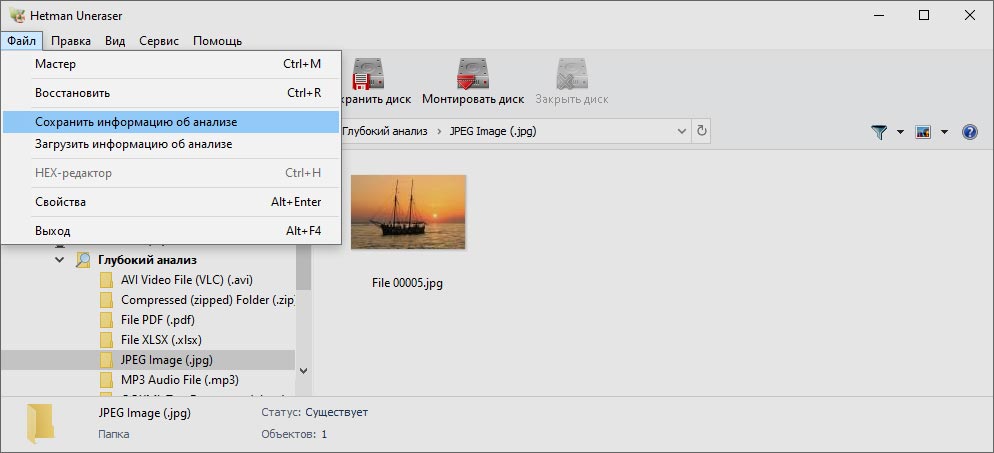Select the sailing ship thumbnail
The width and height of the screenshot is (994, 453).
click(x=408, y=212)
